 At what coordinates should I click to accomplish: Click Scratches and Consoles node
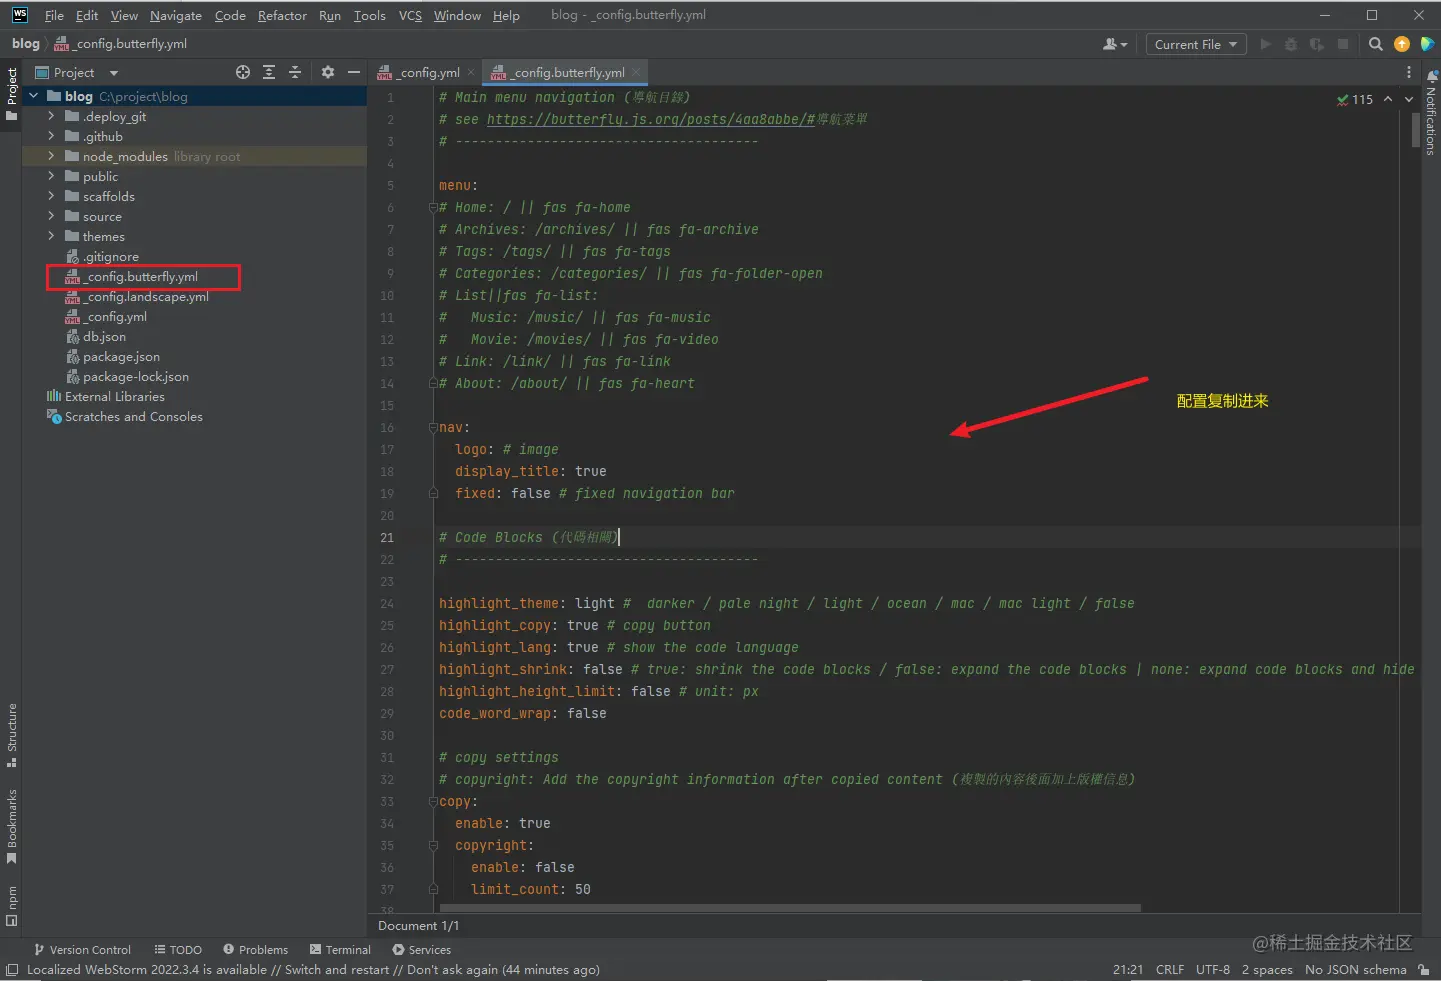pos(125,416)
